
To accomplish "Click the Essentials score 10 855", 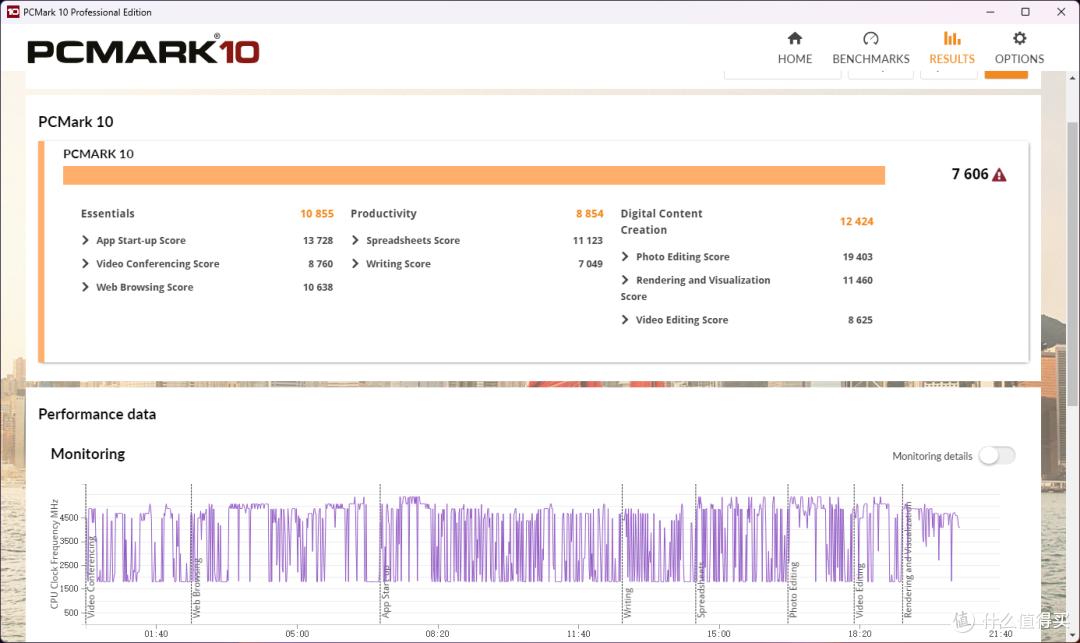I will 317,214.
